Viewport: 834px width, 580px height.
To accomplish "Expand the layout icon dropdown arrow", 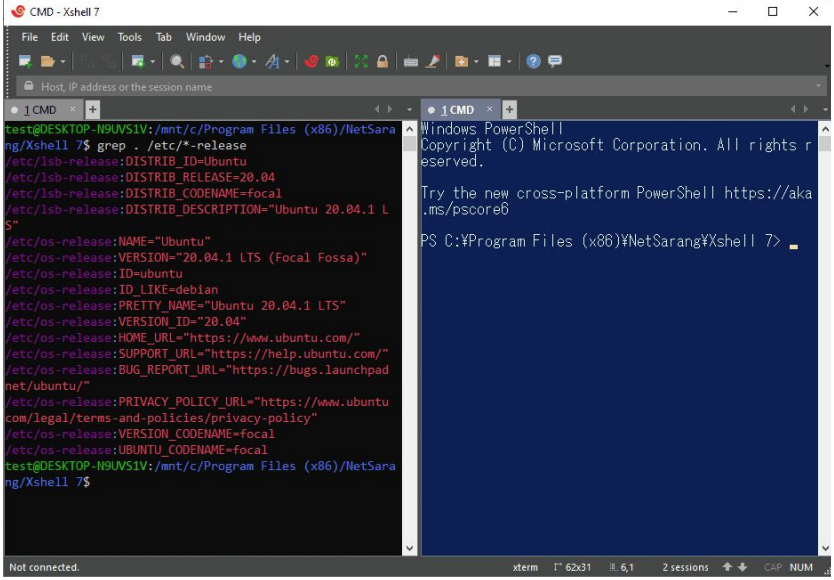I will [509, 62].
